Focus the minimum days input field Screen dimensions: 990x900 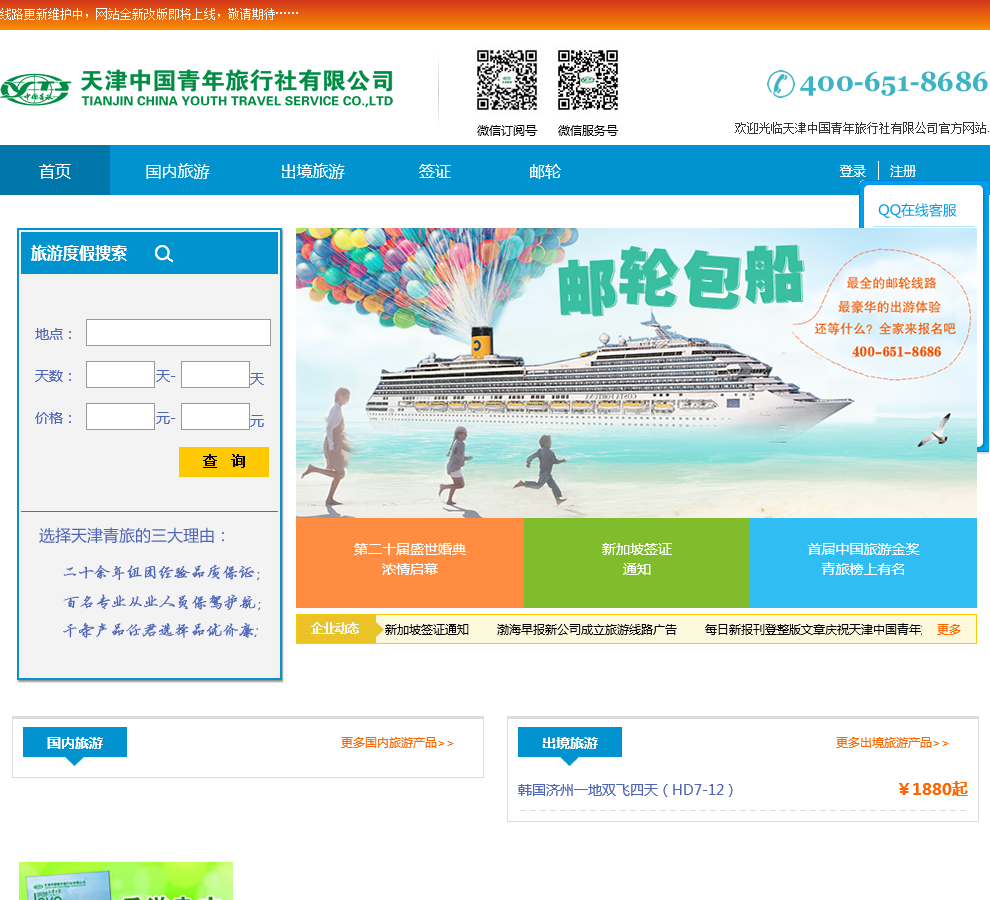[x=120, y=375]
